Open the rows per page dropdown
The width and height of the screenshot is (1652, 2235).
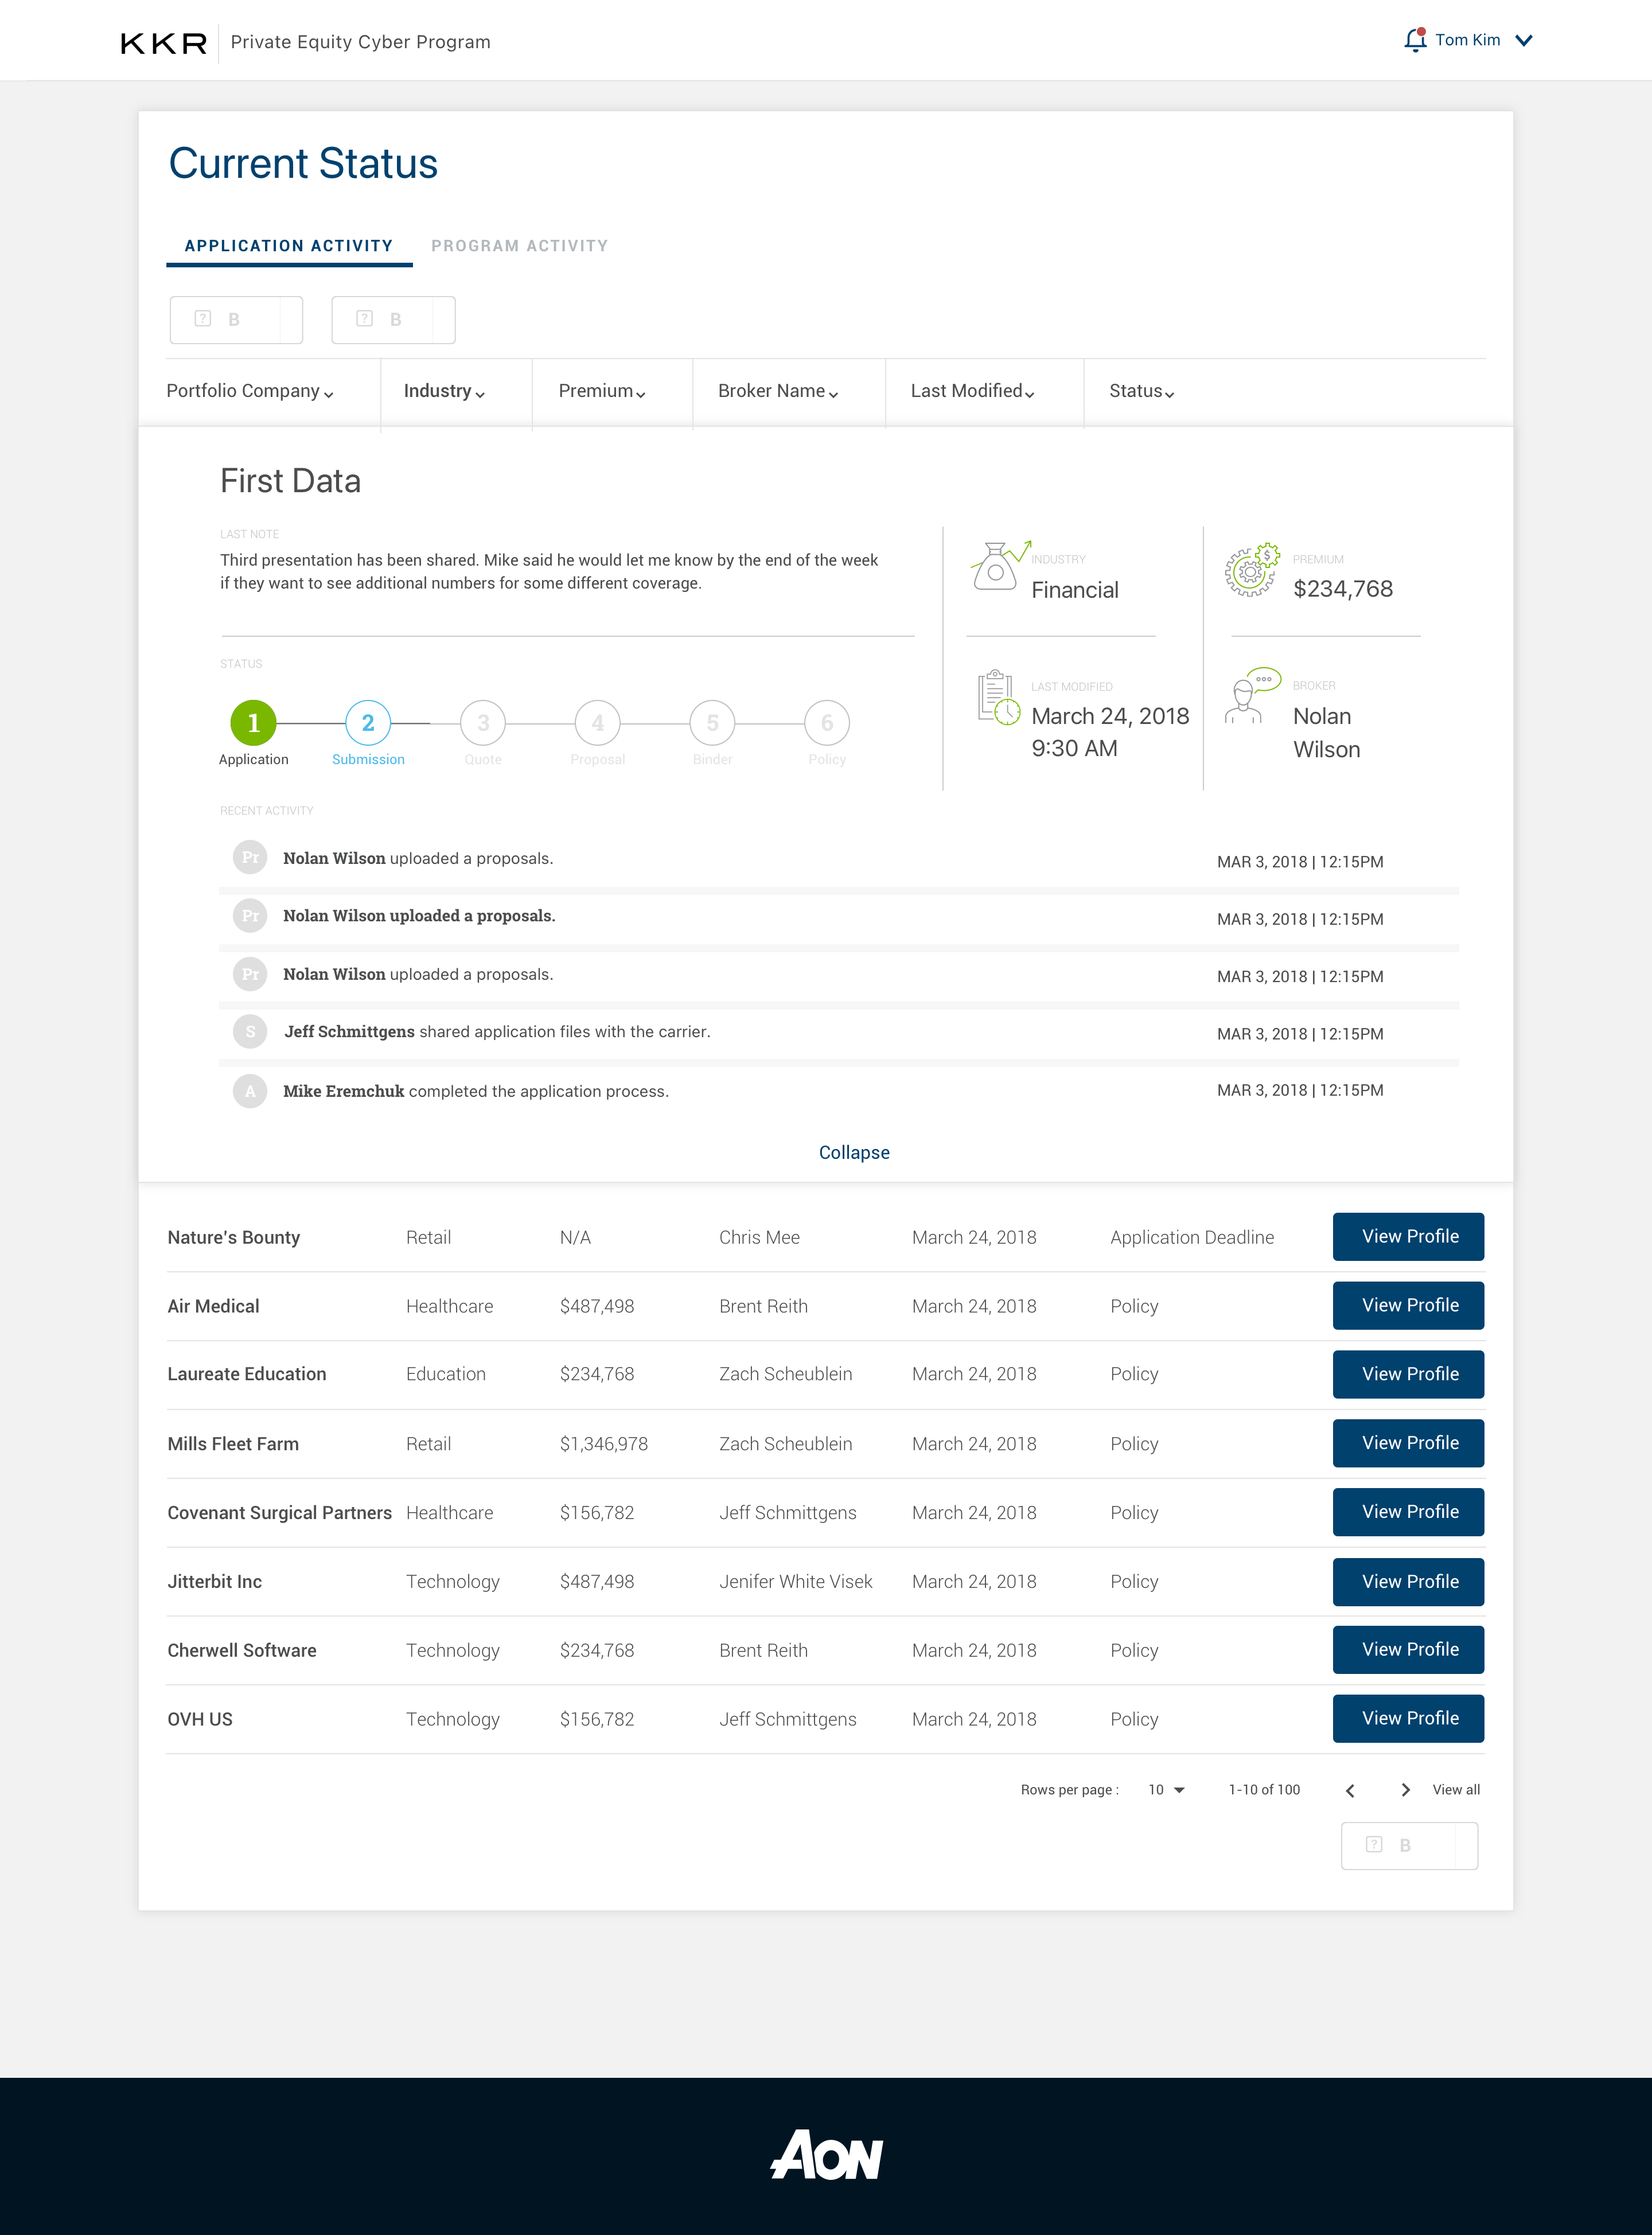tap(1166, 1790)
